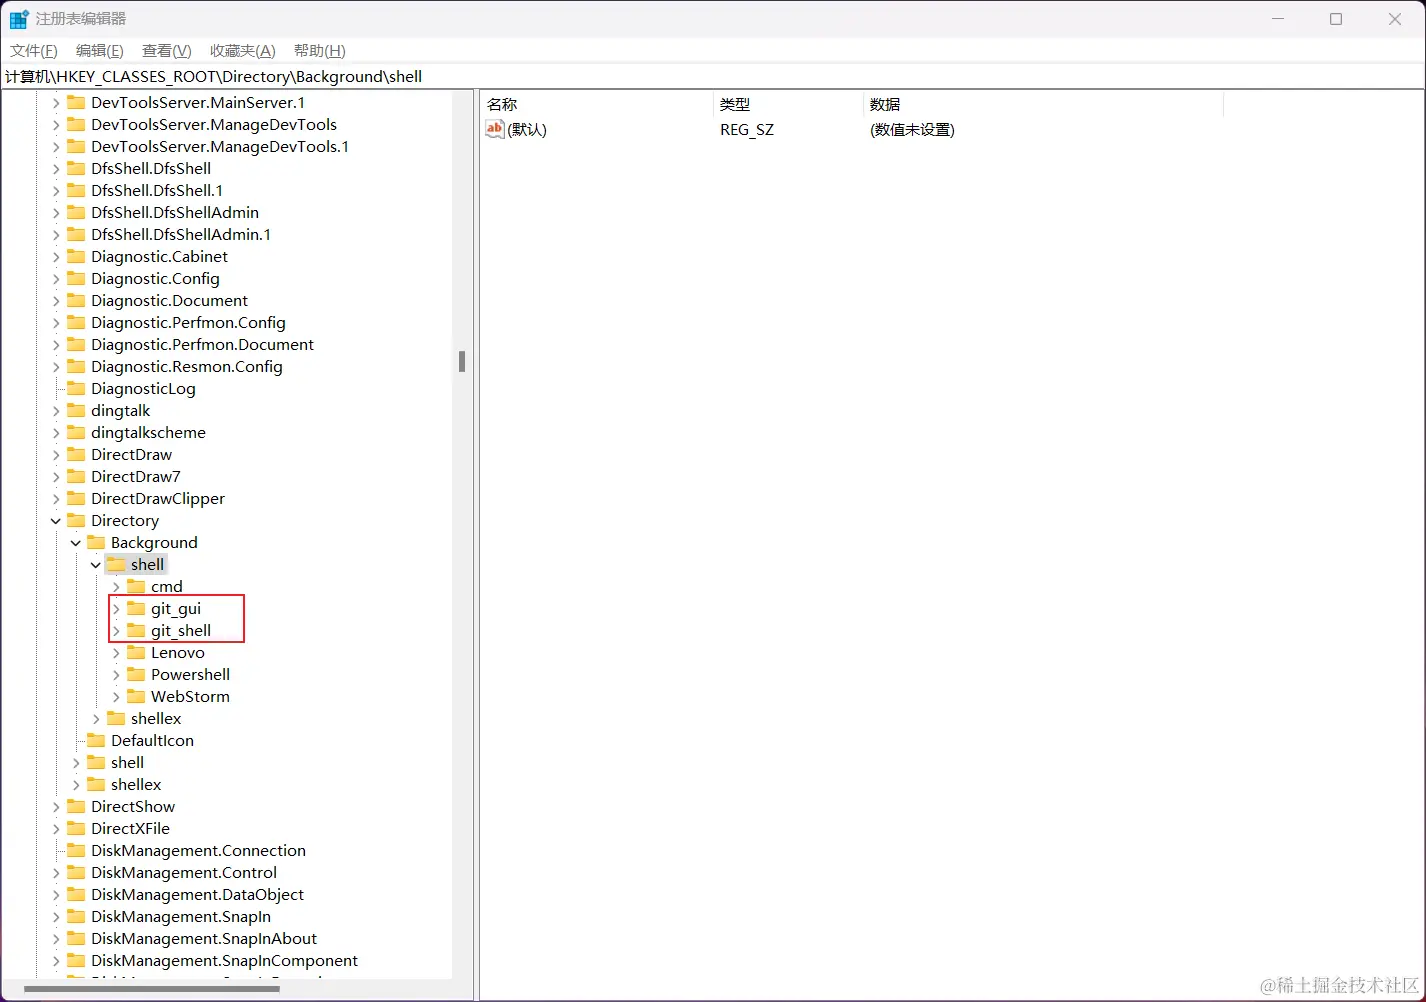Screen dimensions: 1426x1002
Task: Open the 查看(V) menu
Action: 166,51
